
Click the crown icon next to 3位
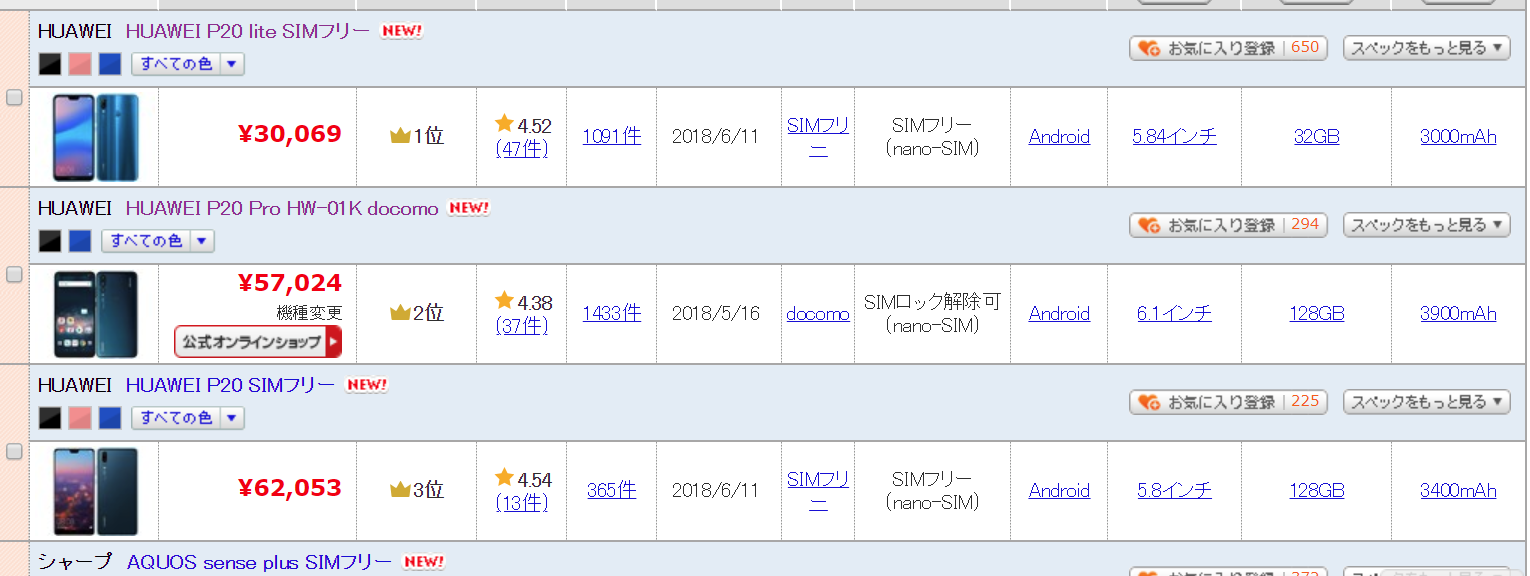click(400, 490)
